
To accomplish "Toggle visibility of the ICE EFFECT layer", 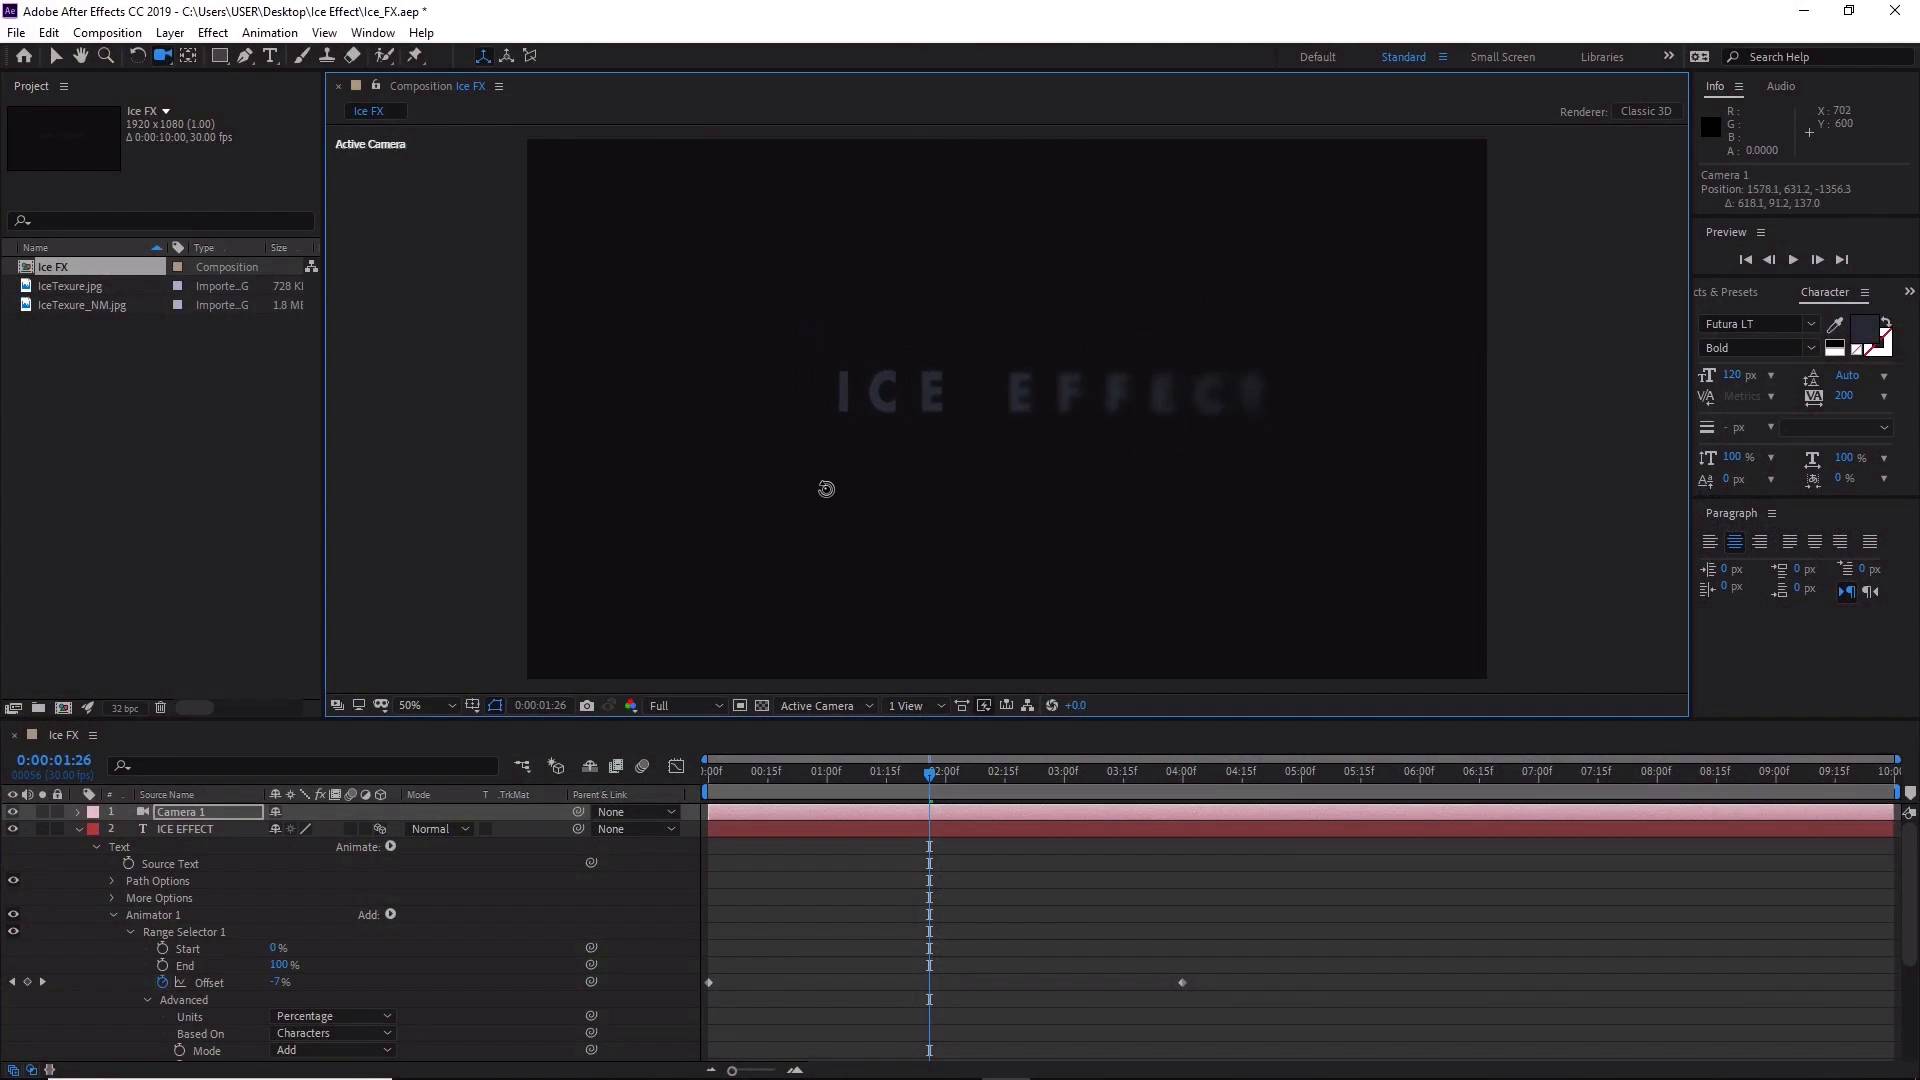I will tap(12, 829).
